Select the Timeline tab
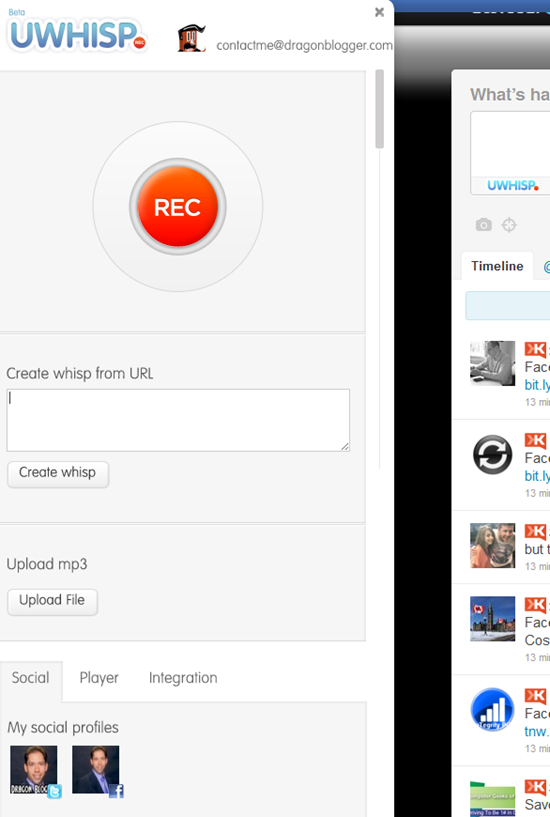Image resolution: width=550 pixels, height=817 pixels. (x=497, y=266)
